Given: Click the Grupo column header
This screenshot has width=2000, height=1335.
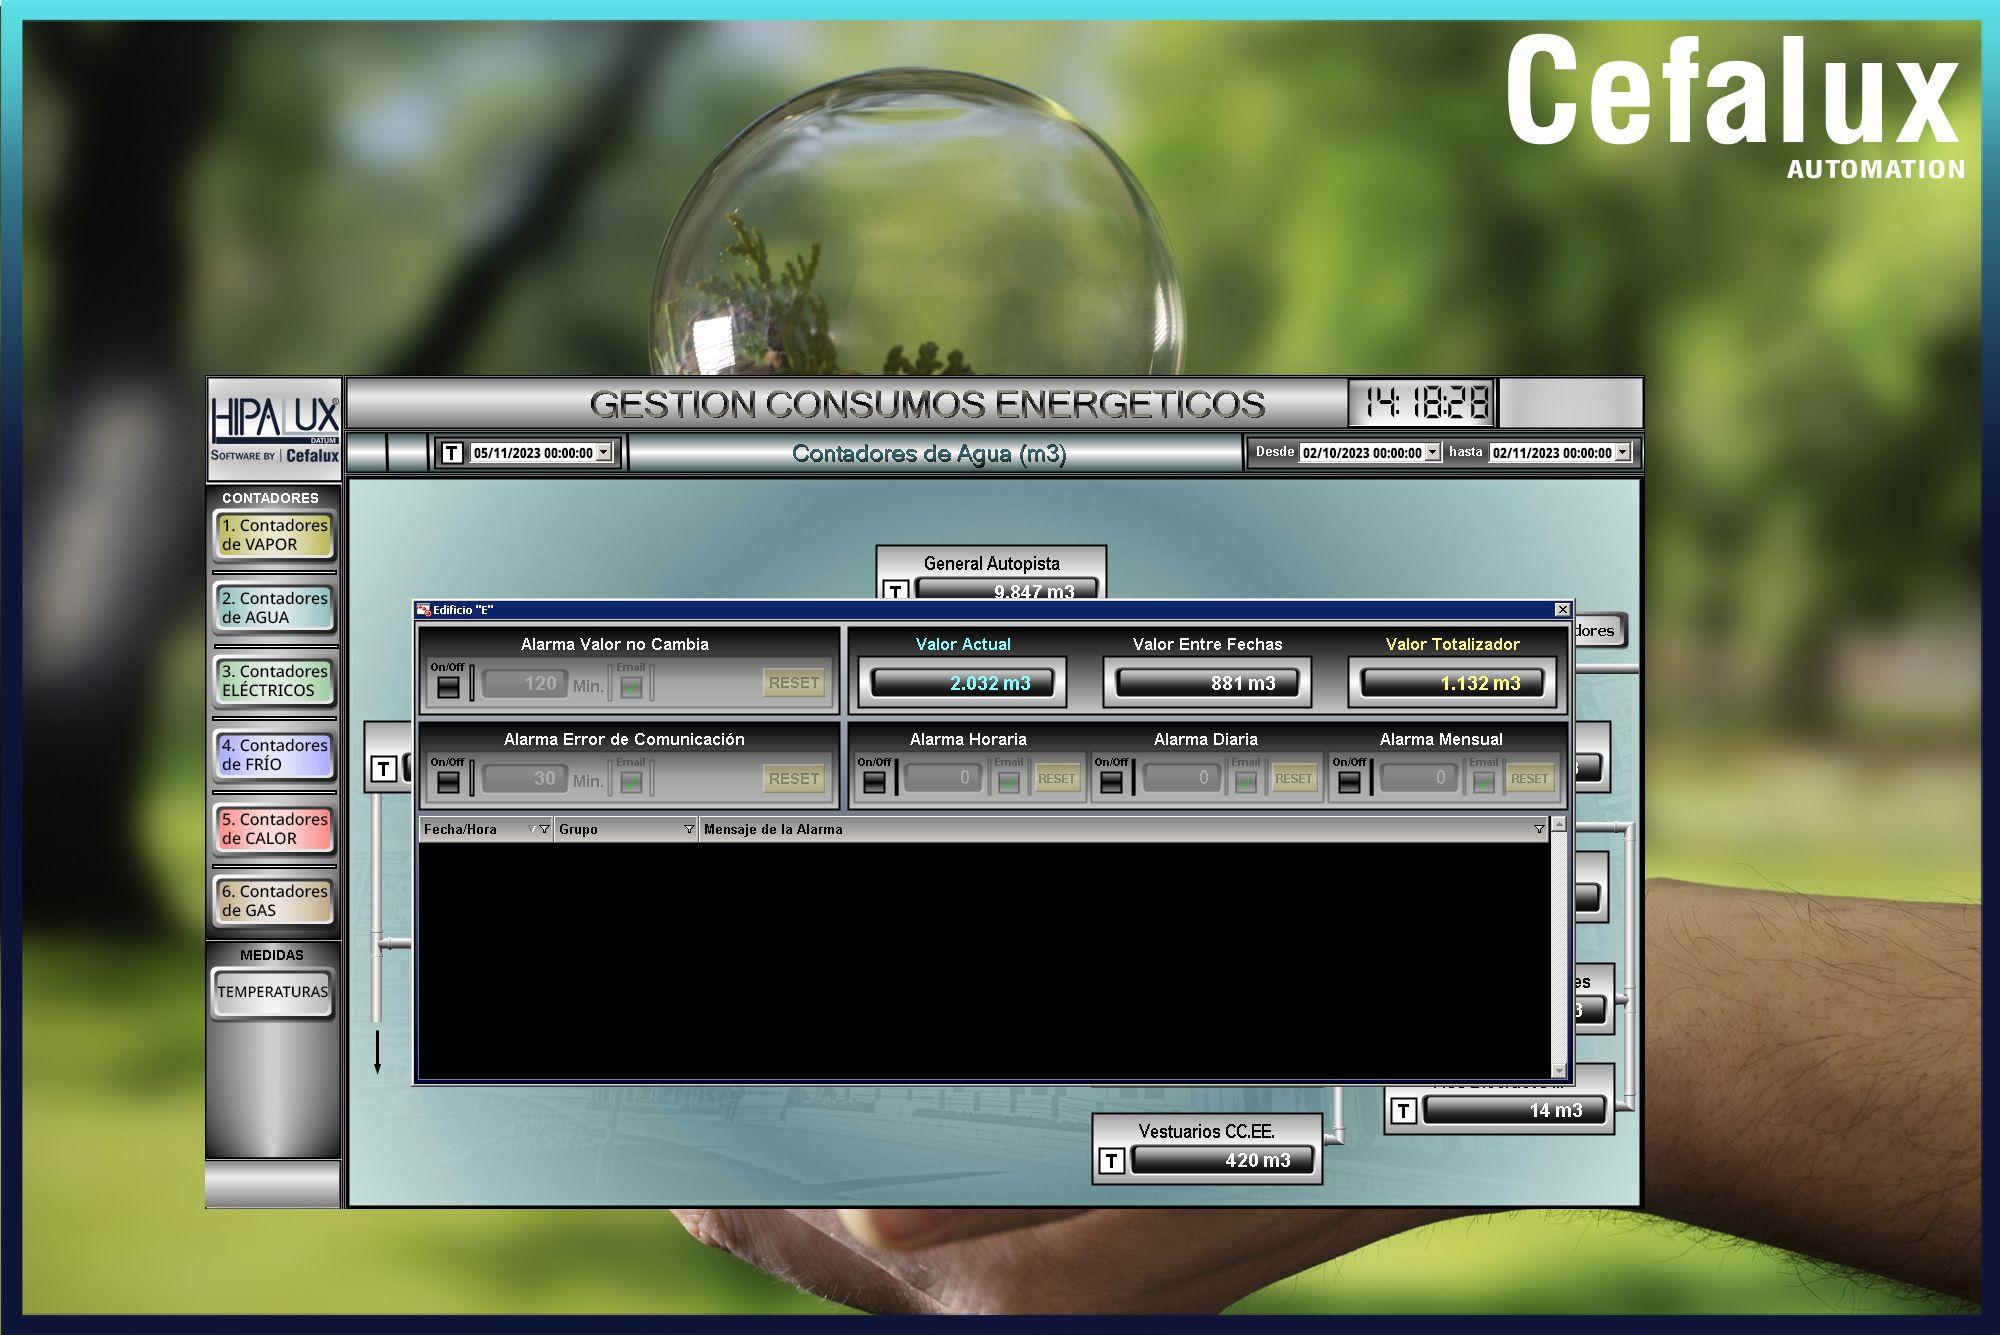Looking at the screenshot, I should point(625,829).
